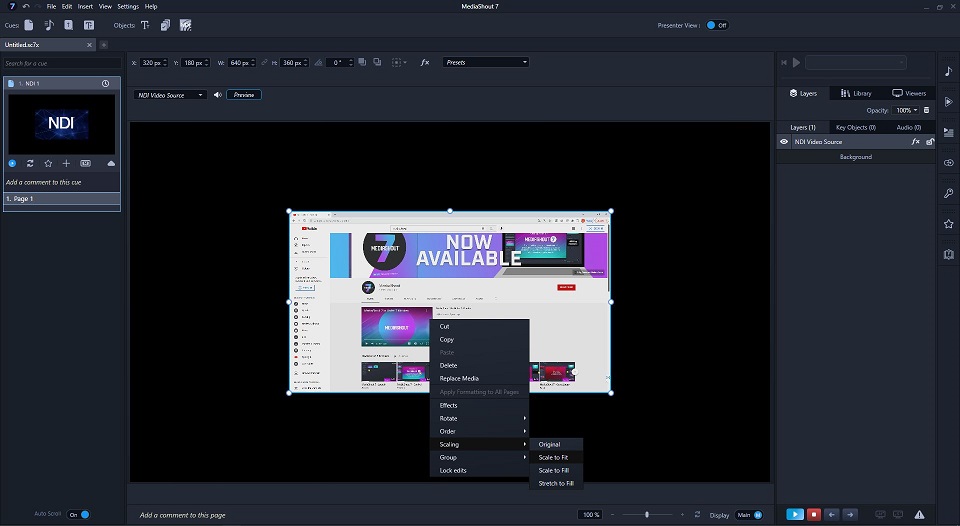The image size is (960, 526).
Task: Click the refresh loop icon under cue thumbnail
Action: [29, 163]
